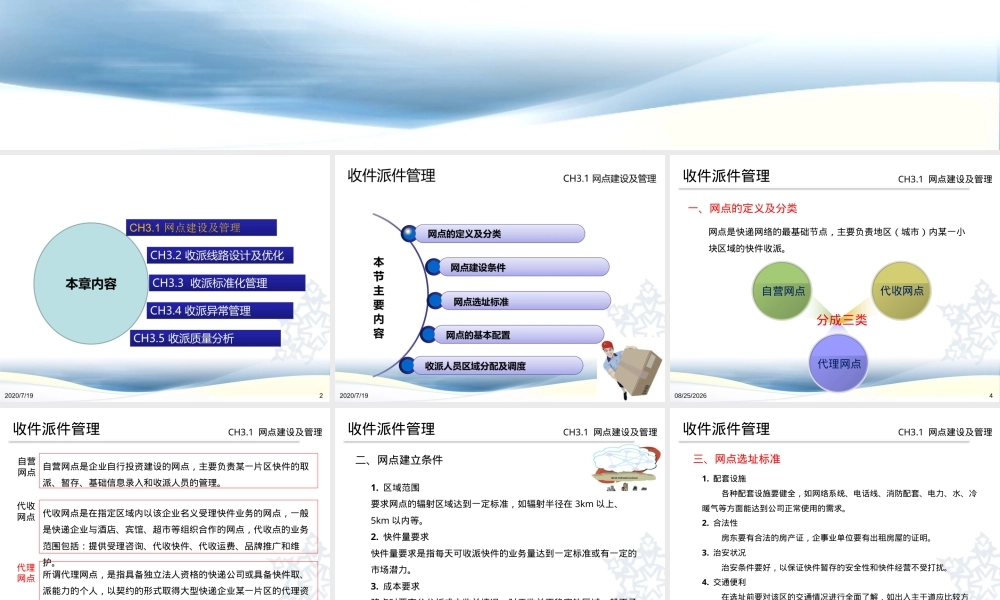Click the 本章内容 teal circle

(x=91, y=284)
